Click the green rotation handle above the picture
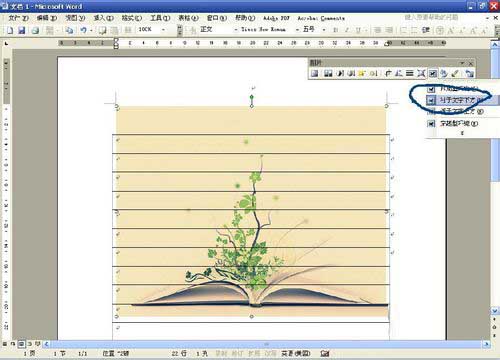This screenshot has height=360, width=500. (252, 97)
